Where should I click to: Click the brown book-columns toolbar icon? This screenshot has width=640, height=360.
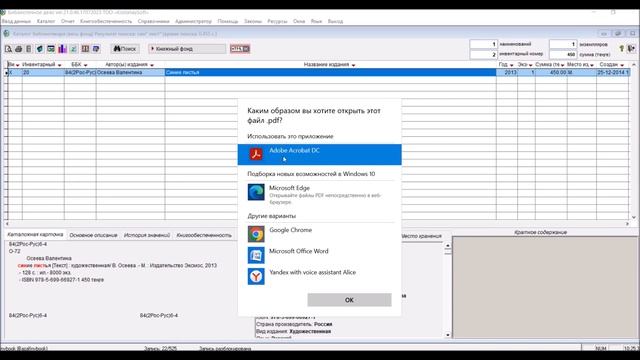click(85, 49)
